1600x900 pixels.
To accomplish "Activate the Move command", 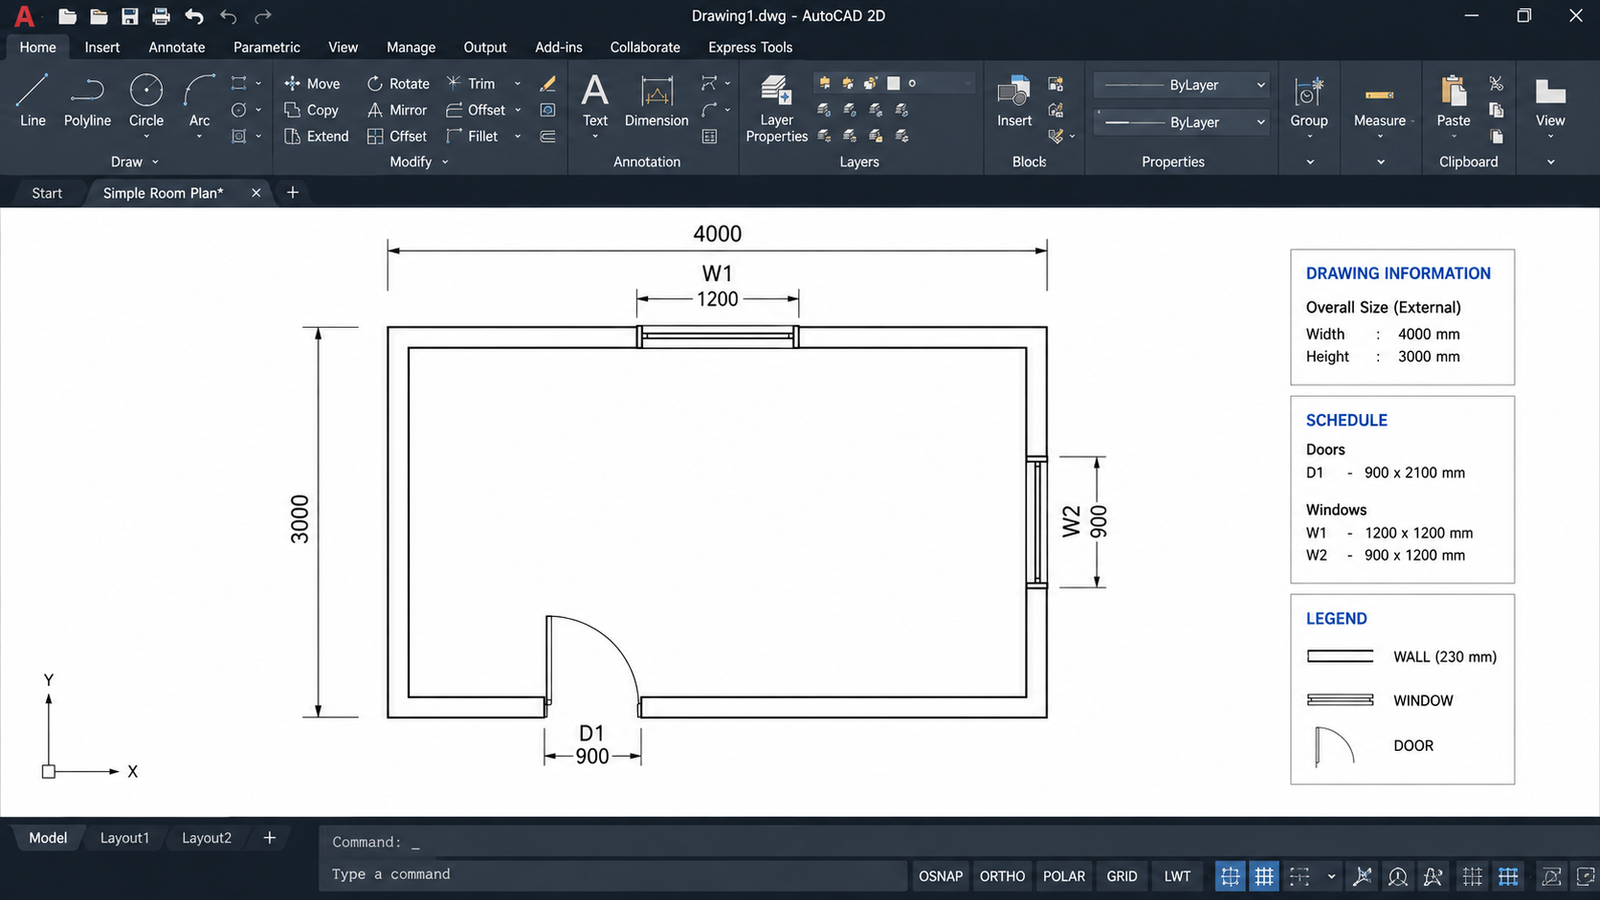I will coord(312,84).
